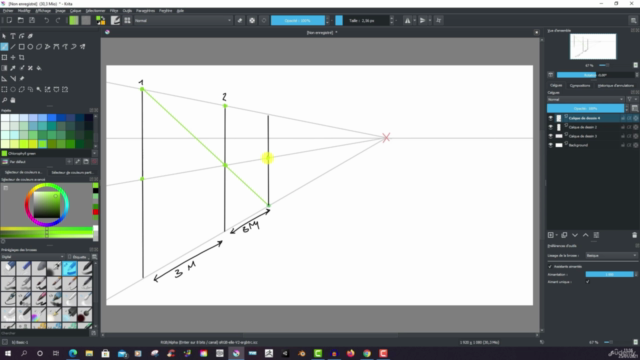Move the selected layer down
The height and width of the screenshot is (360, 640).
[575, 235]
